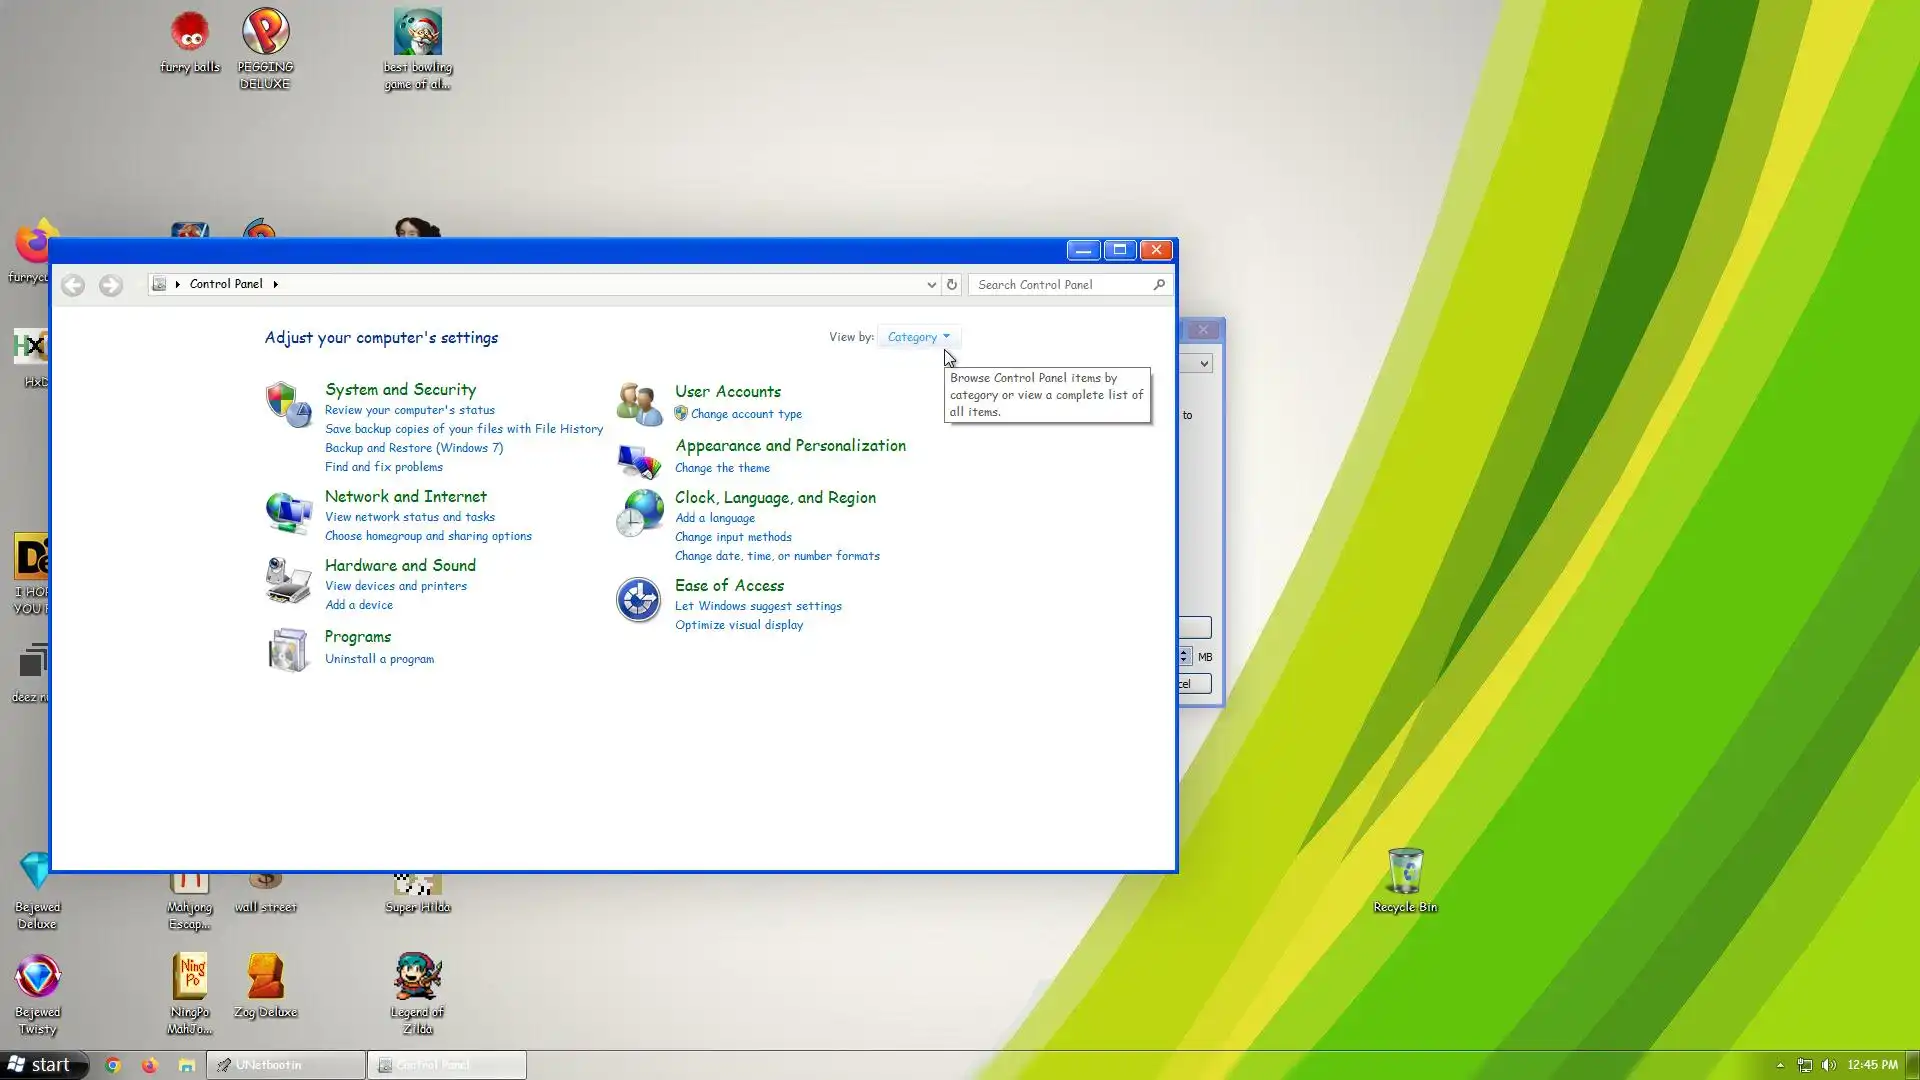Click the User Accounts people icon

[639, 404]
